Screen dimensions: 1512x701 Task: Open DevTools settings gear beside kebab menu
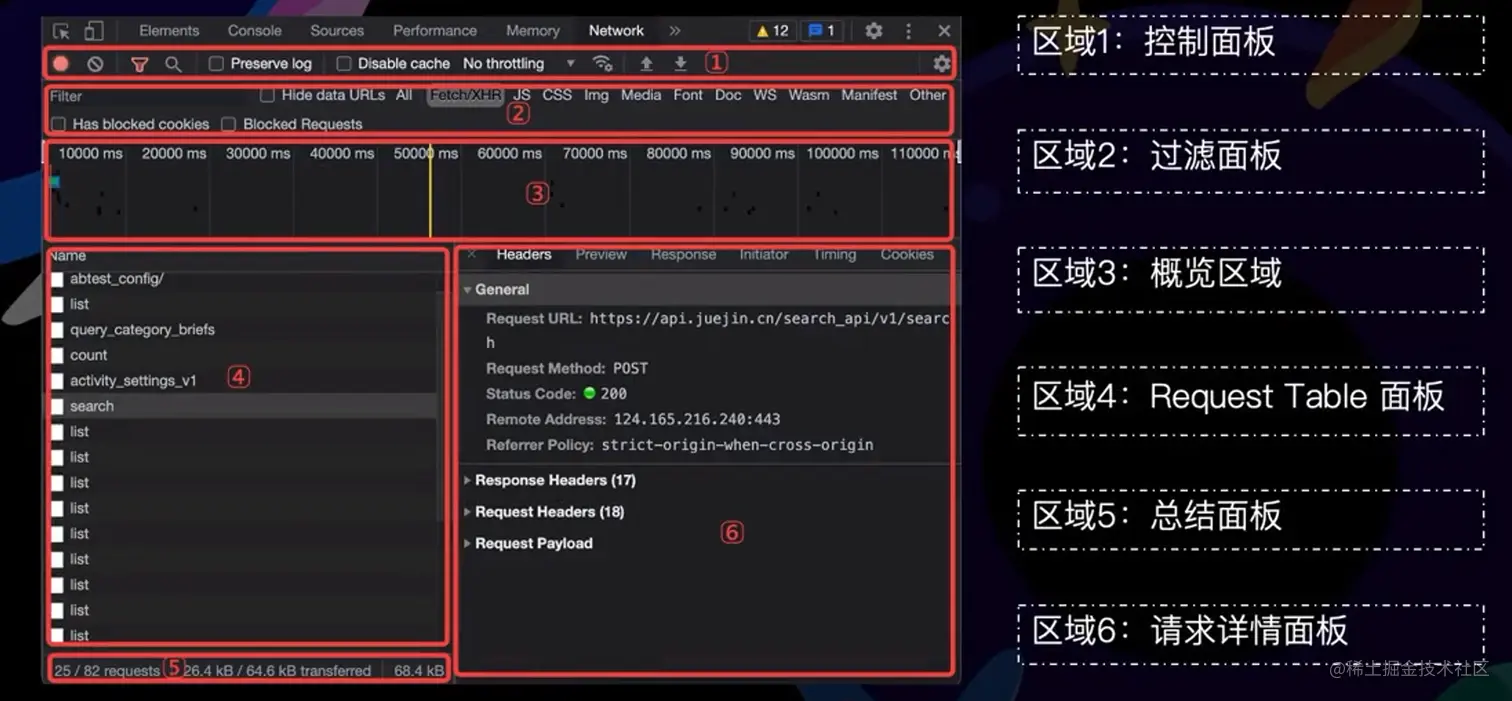coord(873,31)
